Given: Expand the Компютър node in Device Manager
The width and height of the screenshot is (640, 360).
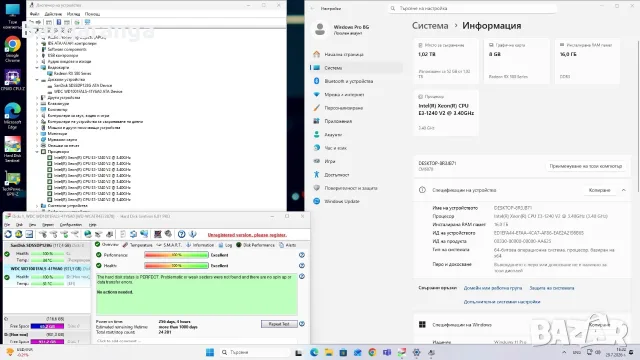Looking at the screenshot, I should click(37, 109).
